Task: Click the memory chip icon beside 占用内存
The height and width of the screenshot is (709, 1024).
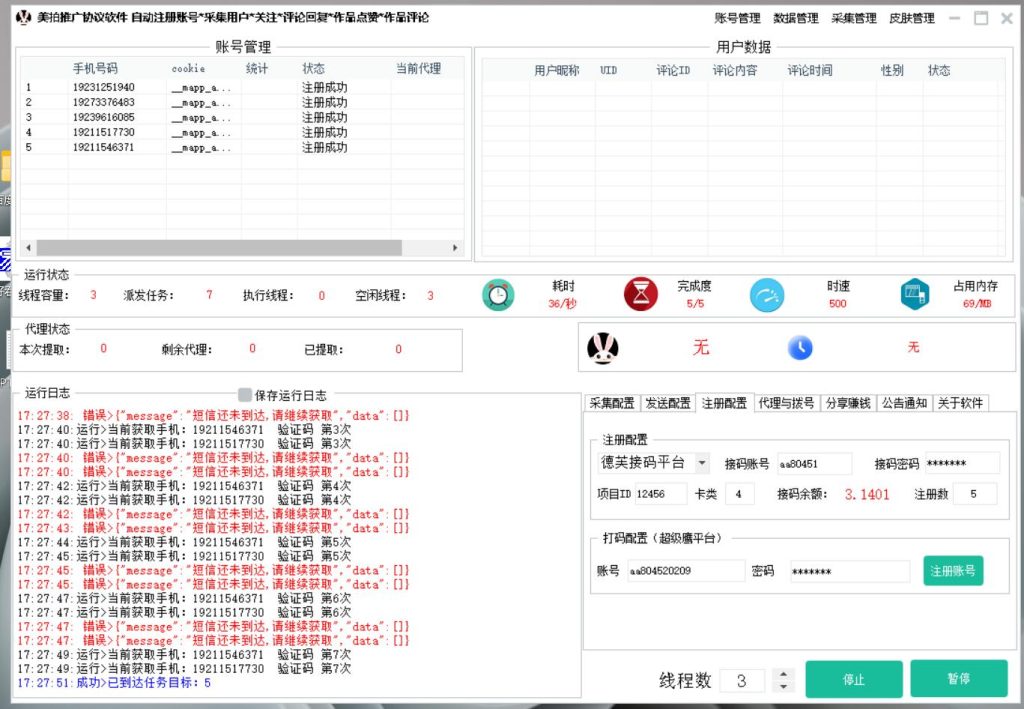Action: (x=912, y=296)
